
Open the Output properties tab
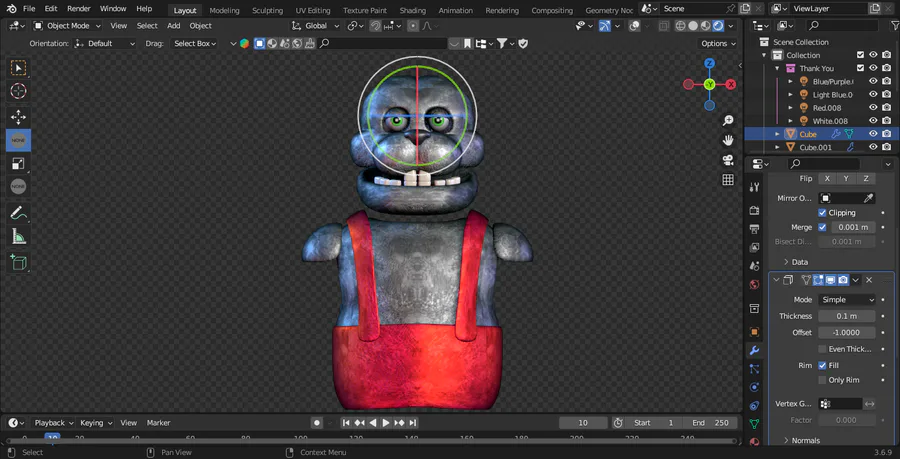pyautogui.click(x=755, y=230)
